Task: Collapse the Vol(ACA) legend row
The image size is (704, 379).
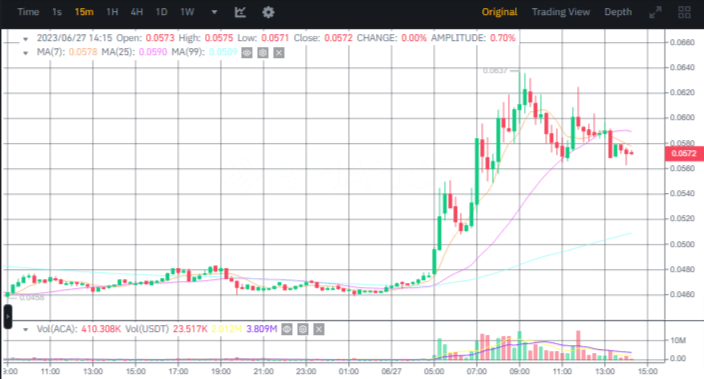Action: (x=26, y=330)
